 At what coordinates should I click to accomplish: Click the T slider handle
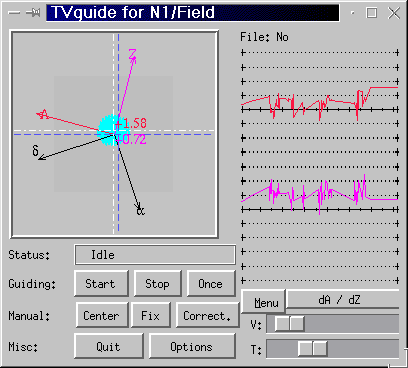313,349
